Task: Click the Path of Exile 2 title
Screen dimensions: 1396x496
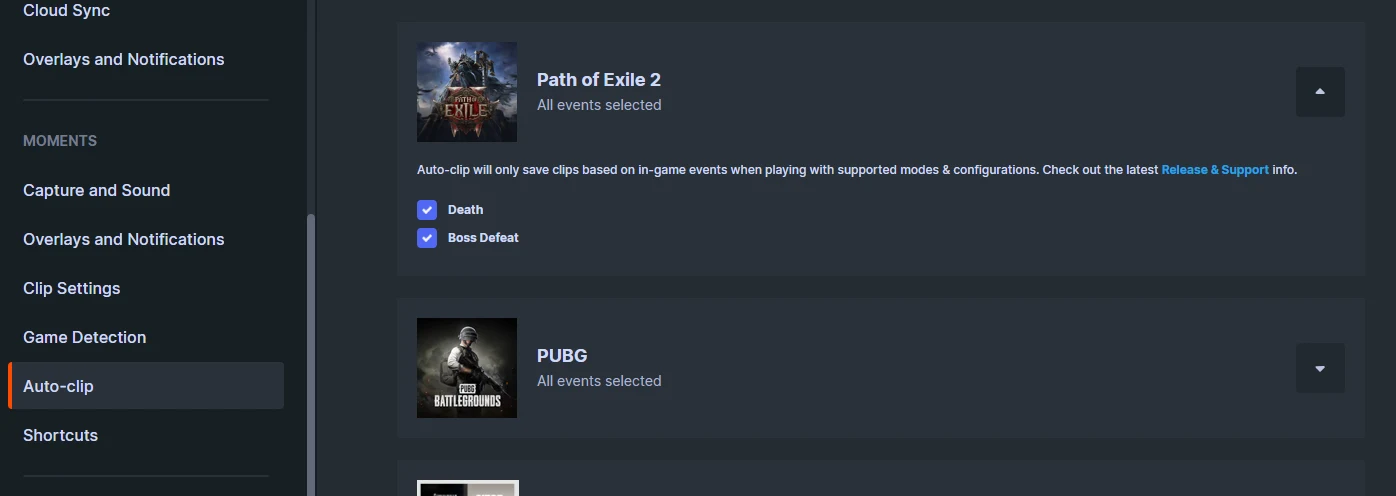Action: [x=599, y=80]
